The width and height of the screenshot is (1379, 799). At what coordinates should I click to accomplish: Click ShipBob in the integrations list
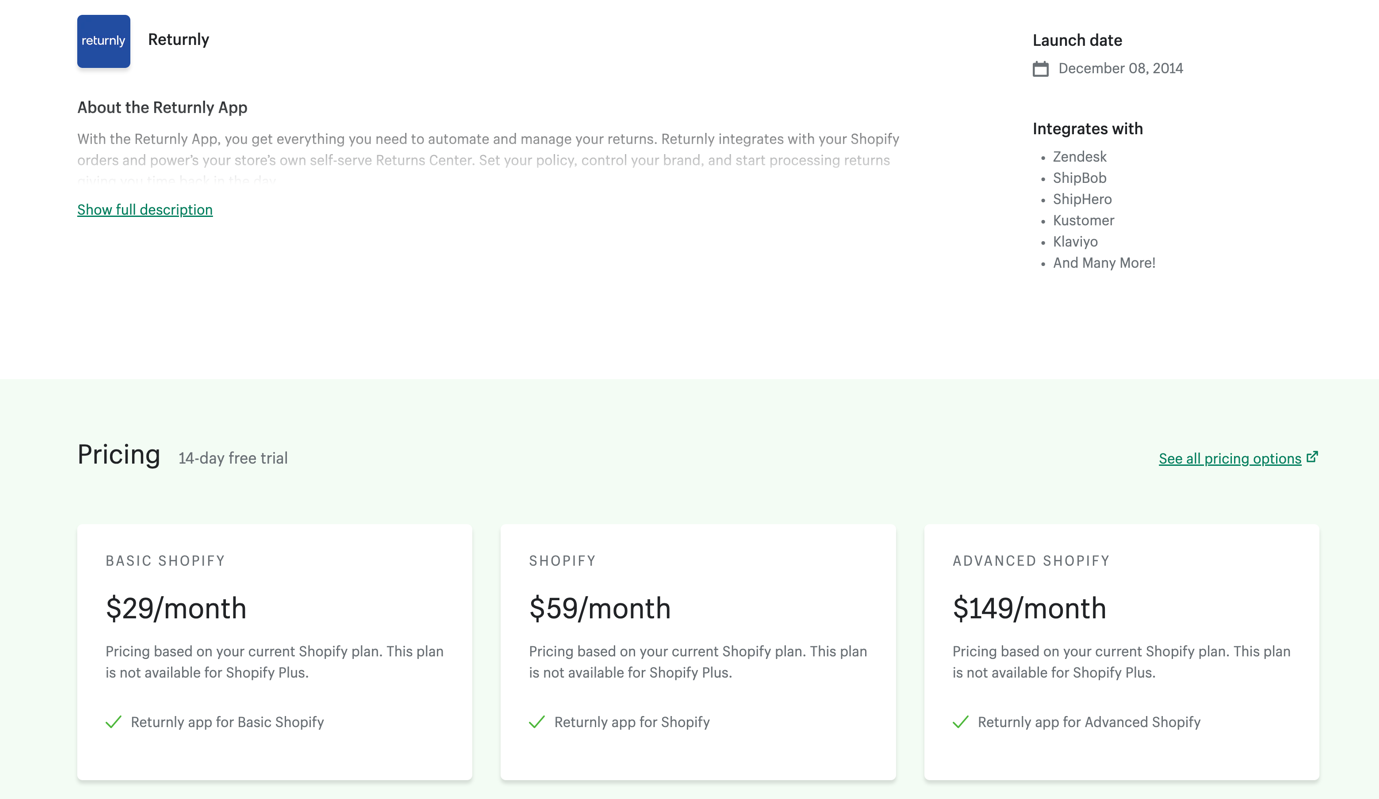pyautogui.click(x=1080, y=178)
